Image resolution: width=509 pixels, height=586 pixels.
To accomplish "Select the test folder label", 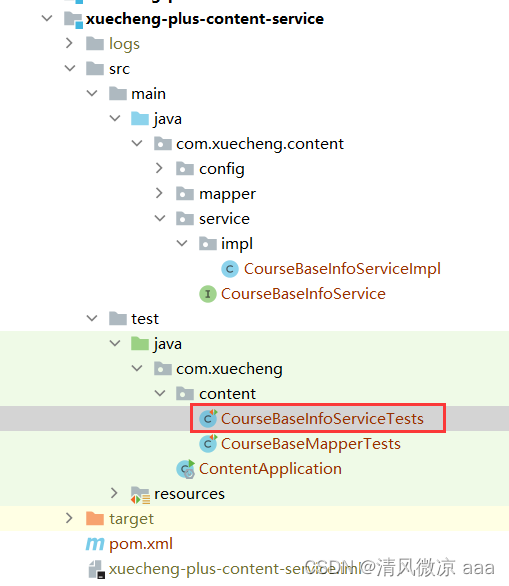I will coord(145,319).
